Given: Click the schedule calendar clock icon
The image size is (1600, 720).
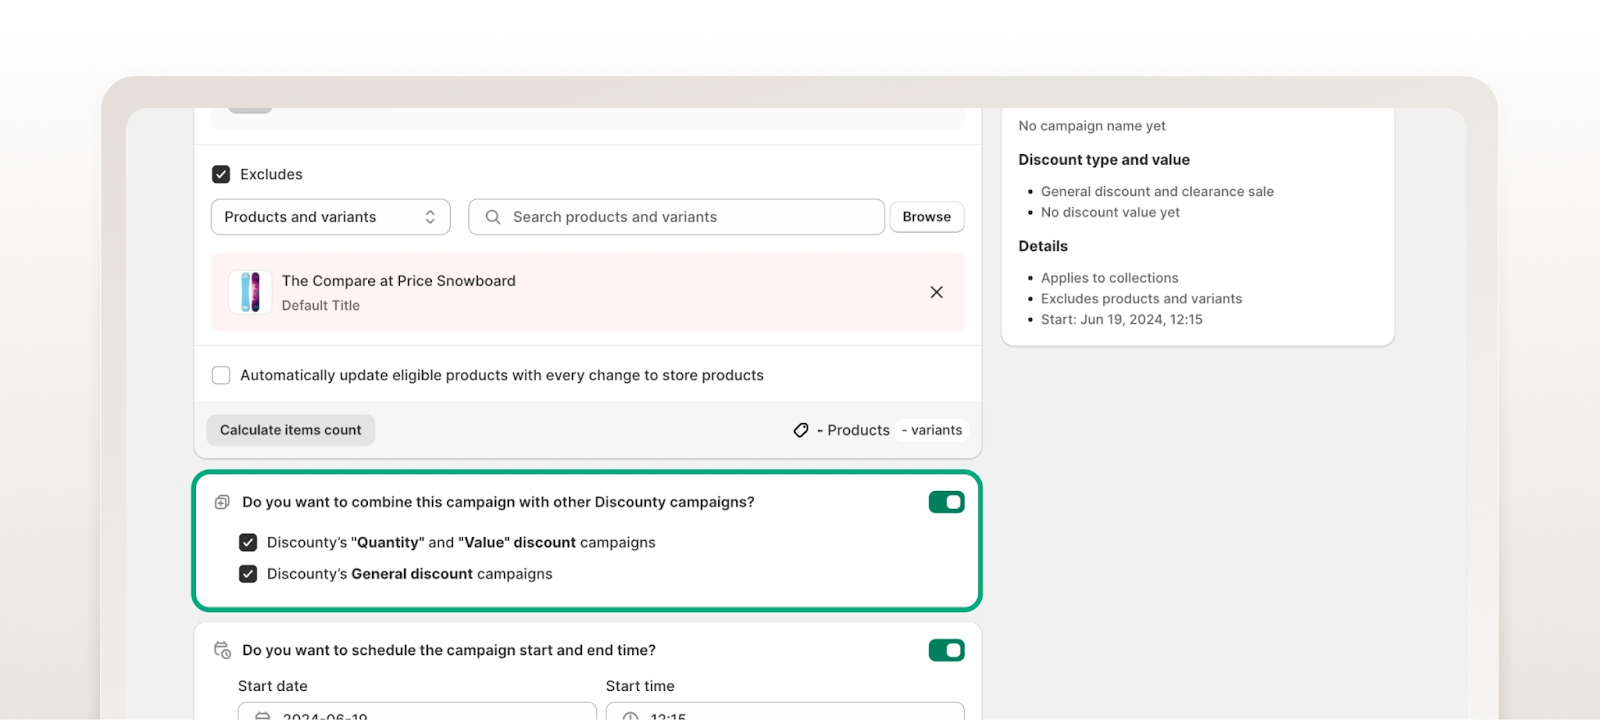Looking at the screenshot, I should (x=222, y=650).
